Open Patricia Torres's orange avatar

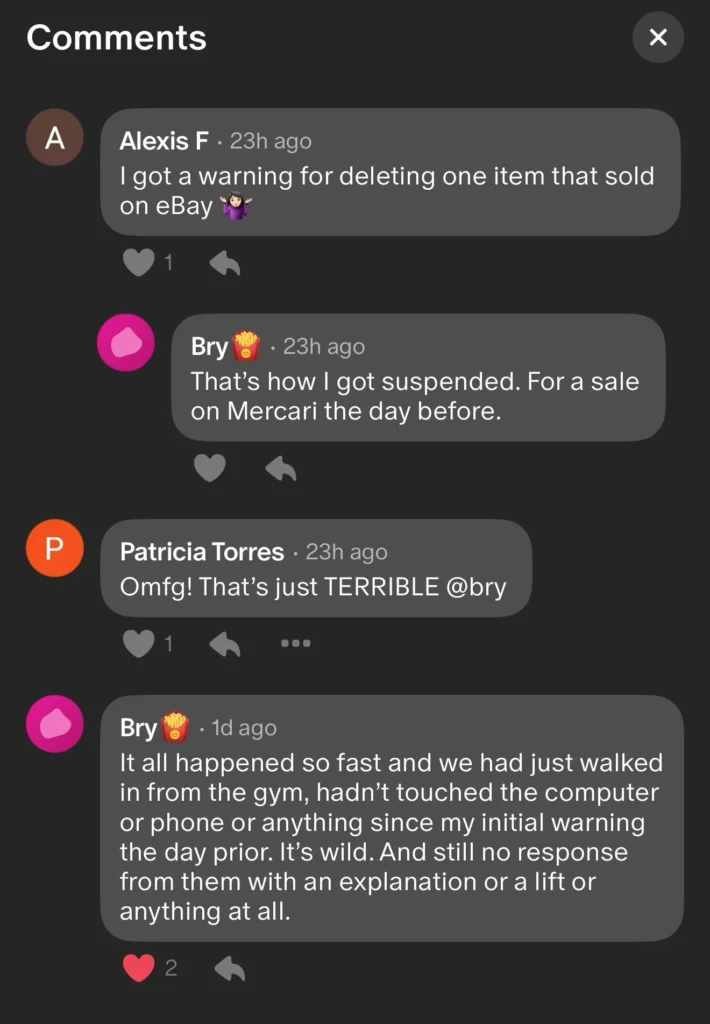point(54,548)
